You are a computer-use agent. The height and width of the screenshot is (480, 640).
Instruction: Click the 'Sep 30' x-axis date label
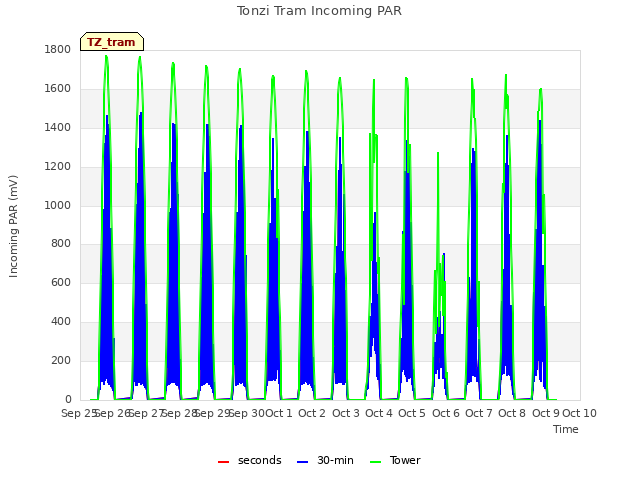click(x=246, y=413)
